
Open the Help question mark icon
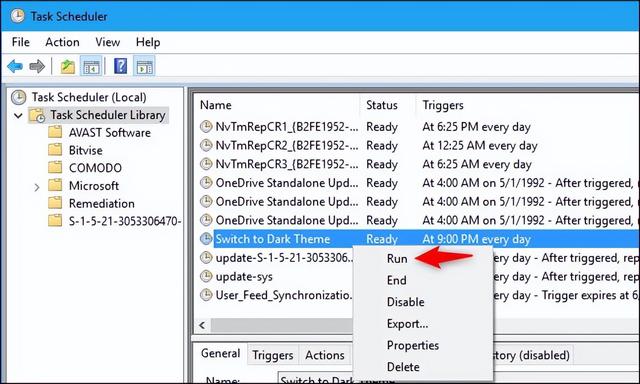coord(120,66)
